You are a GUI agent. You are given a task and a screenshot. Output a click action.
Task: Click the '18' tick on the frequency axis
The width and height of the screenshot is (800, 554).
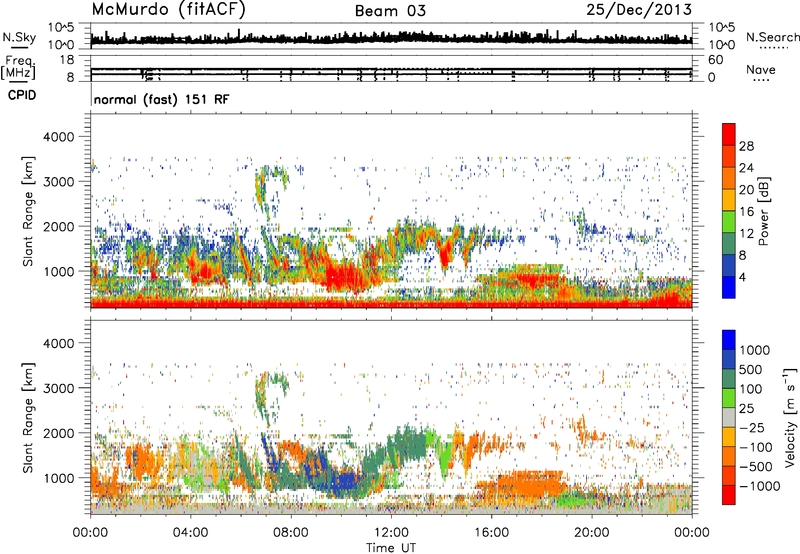(67, 60)
